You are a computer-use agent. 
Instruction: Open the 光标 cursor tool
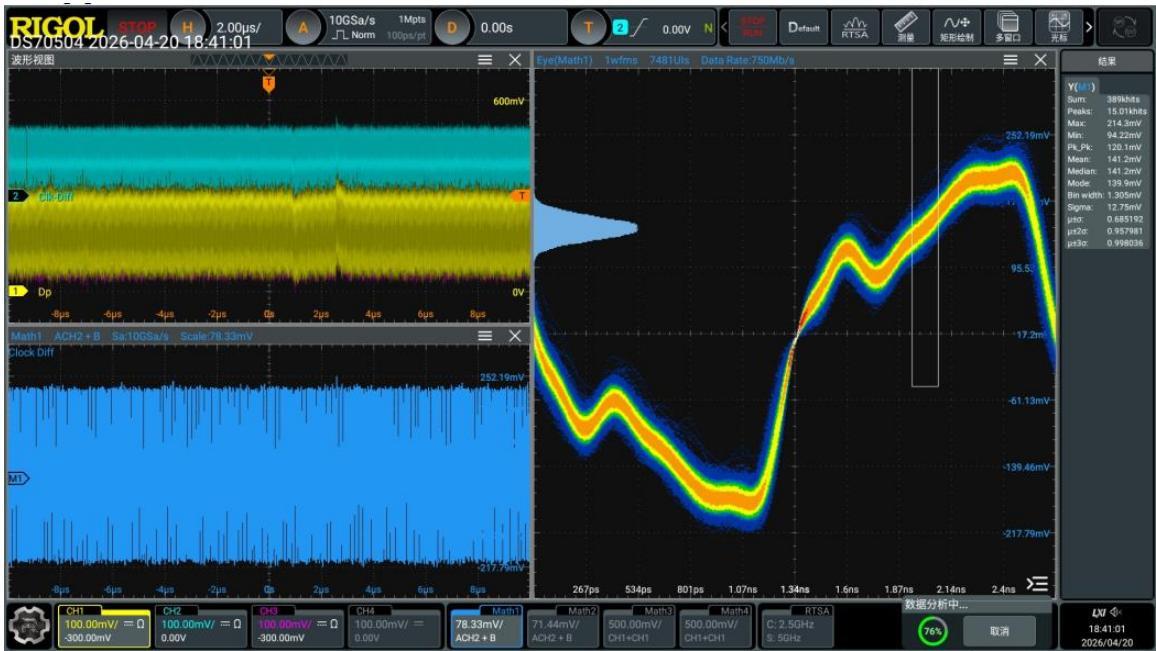click(1059, 27)
